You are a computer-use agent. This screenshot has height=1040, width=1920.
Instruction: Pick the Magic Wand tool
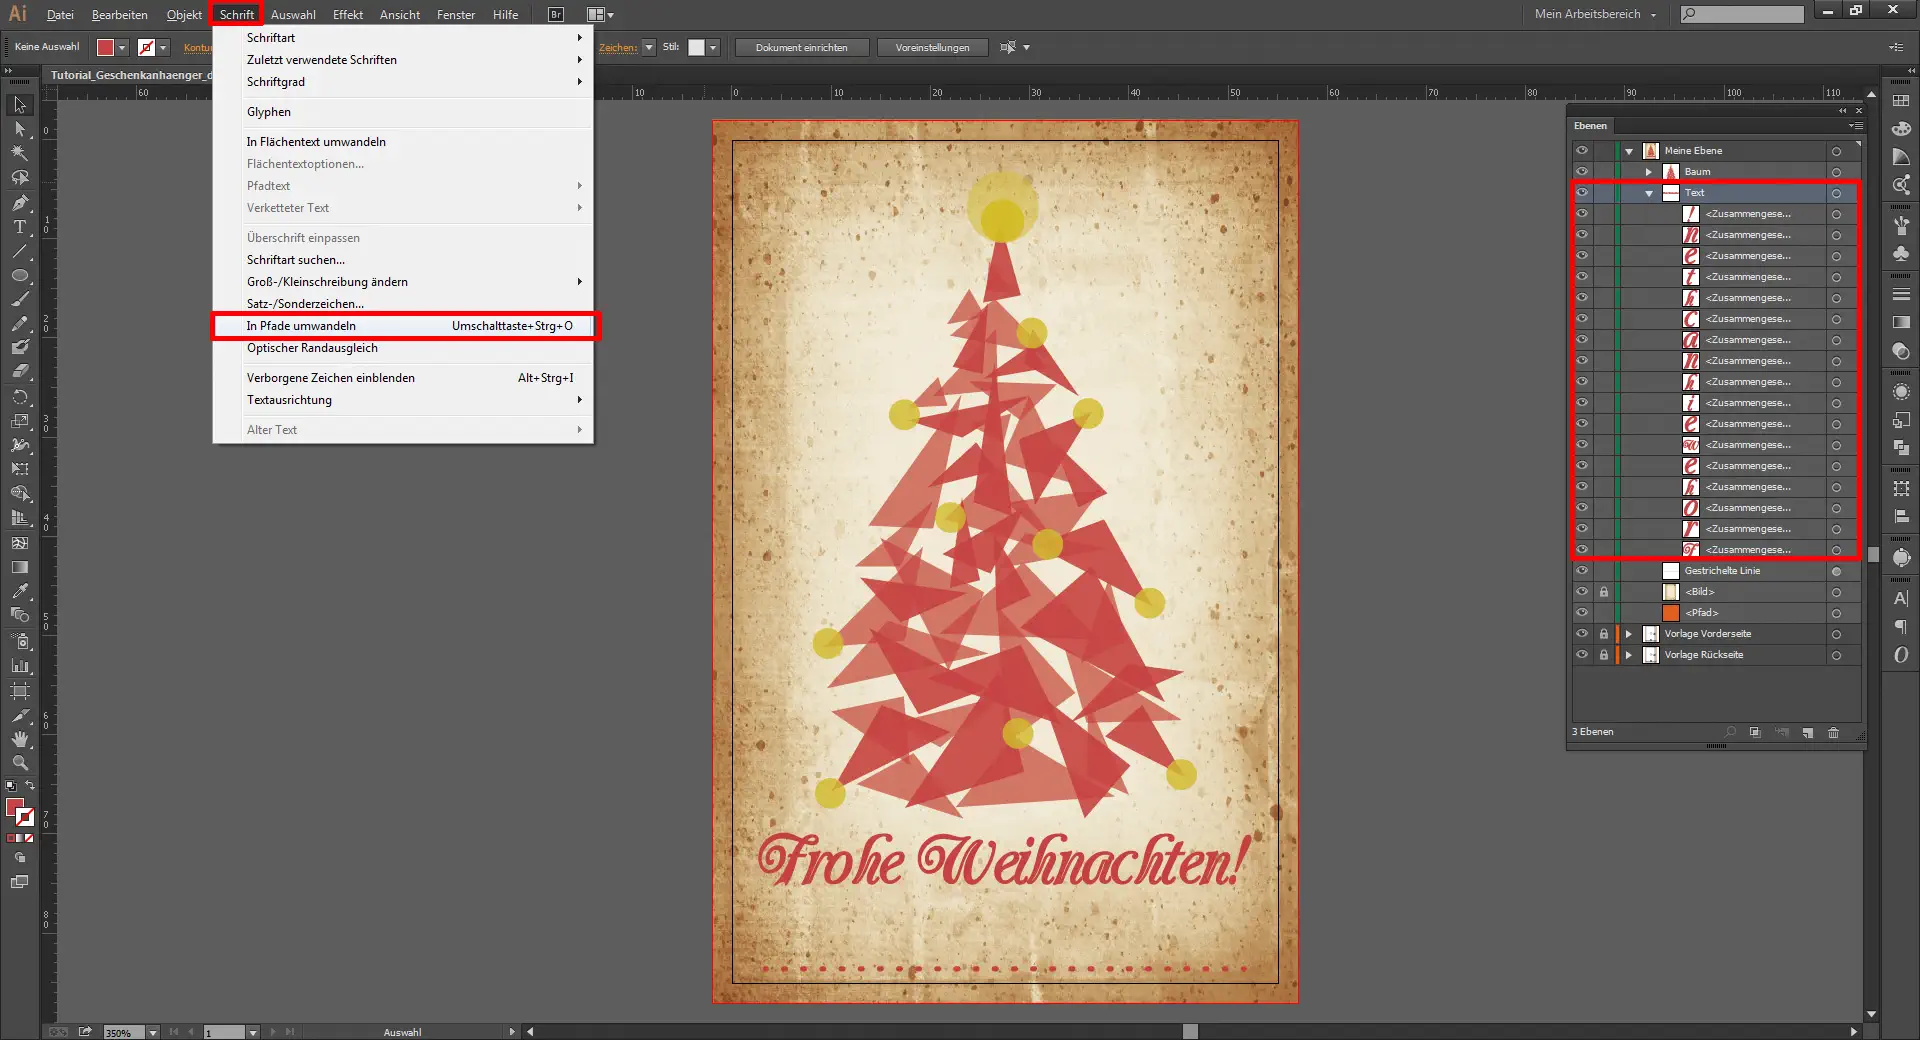[19, 153]
